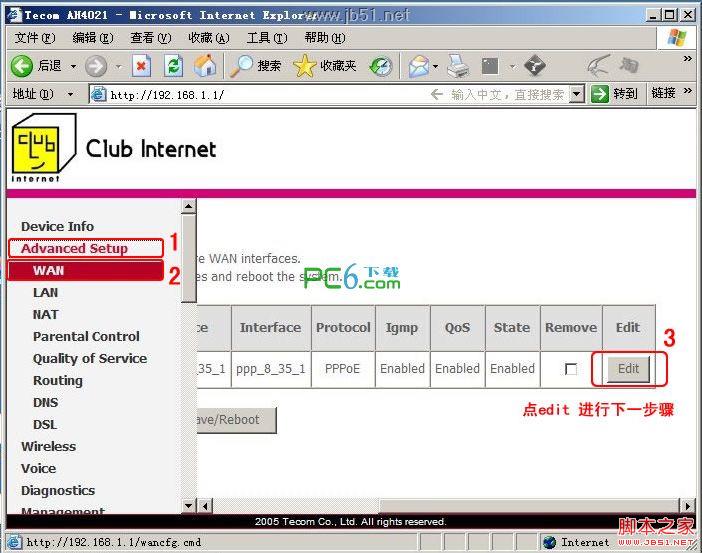This screenshot has height=553, width=702.
Task: Open the Wireless section
Action: pos(48,446)
